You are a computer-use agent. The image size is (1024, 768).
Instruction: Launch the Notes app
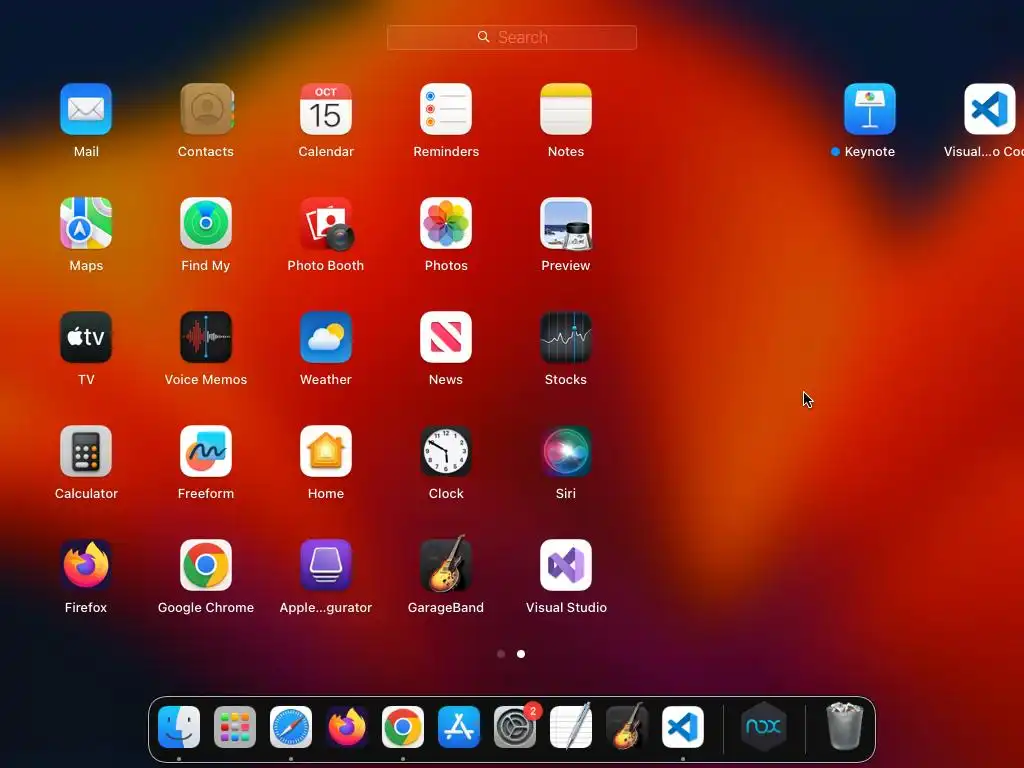click(566, 109)
